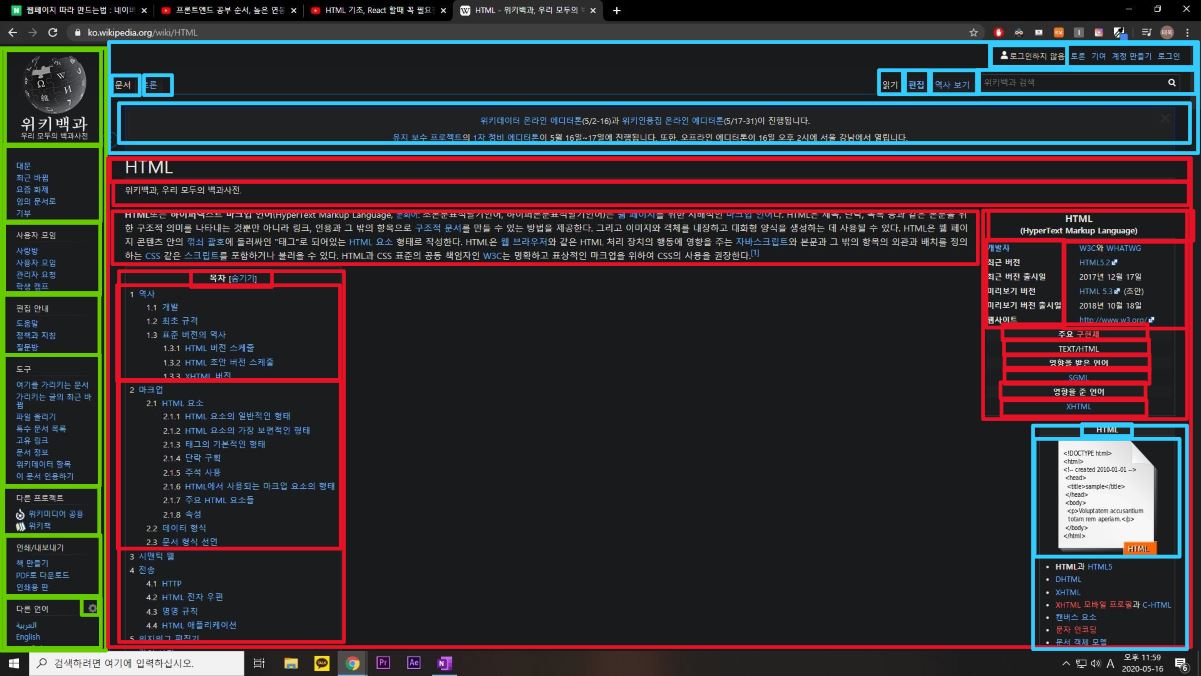1201x676 pixels.
Task: Click the 자바스크립트 link in the intro
Action: (x=762, y=242)
